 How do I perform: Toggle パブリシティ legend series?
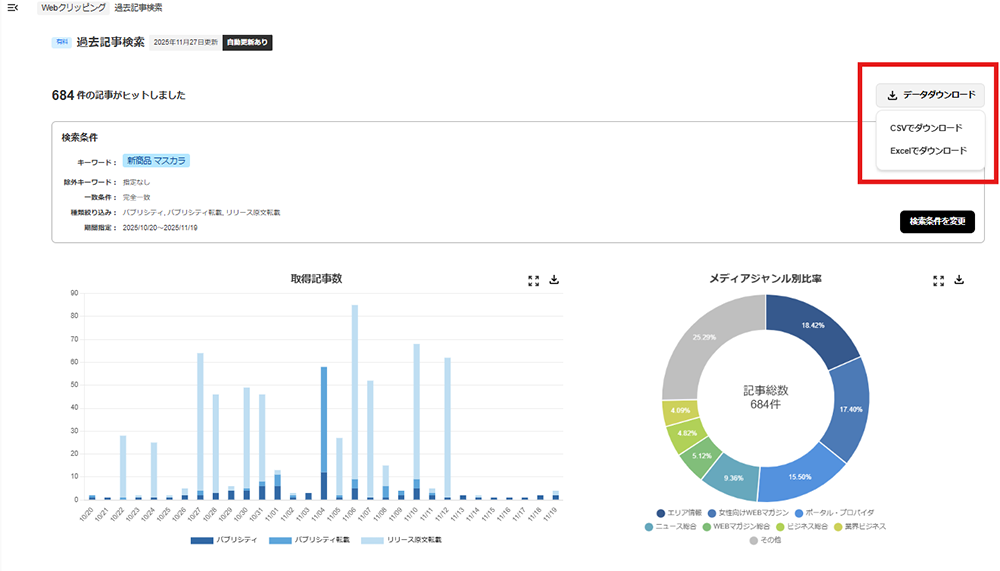(224, 540)
